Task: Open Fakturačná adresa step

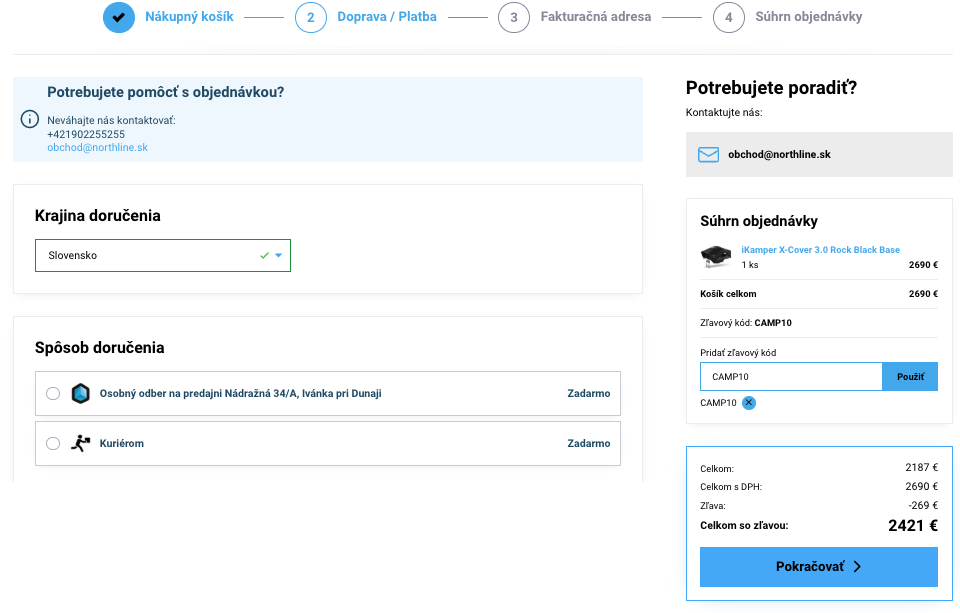Action: (x=595, y=17)
